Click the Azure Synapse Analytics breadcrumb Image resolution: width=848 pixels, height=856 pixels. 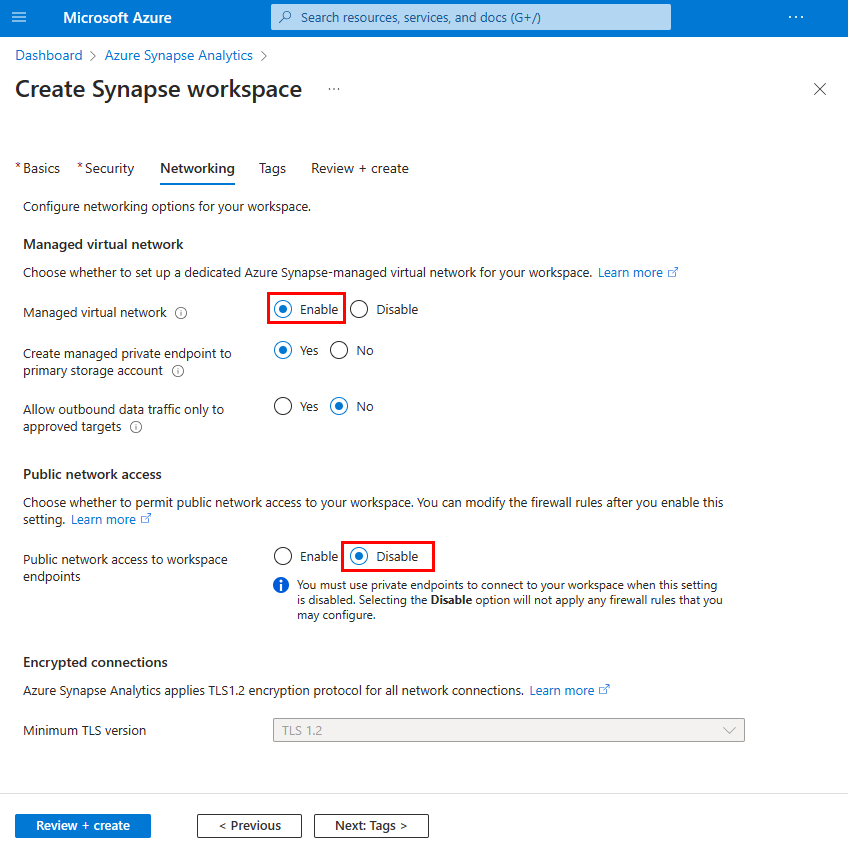(x=179, y=56)
